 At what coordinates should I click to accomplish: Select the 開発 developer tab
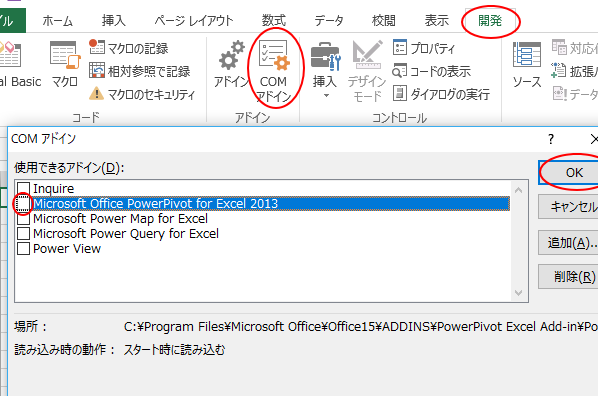click(490, 21)
